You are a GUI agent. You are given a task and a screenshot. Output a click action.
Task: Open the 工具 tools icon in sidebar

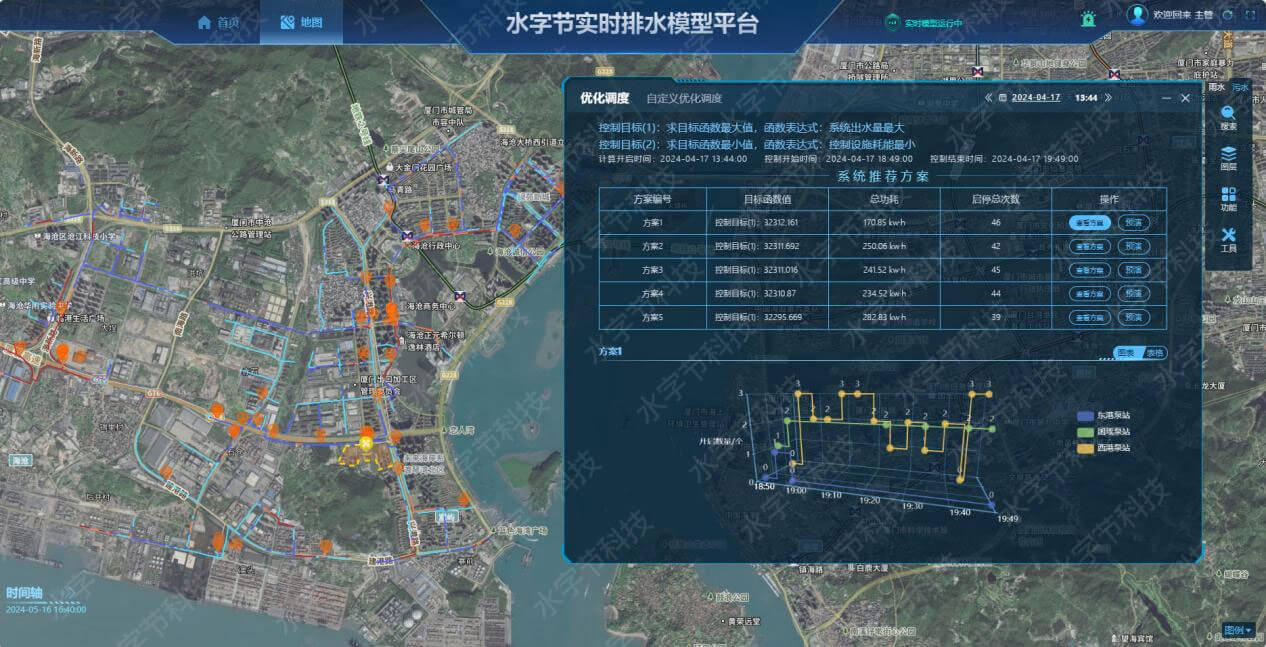[x=1228, y=240]
